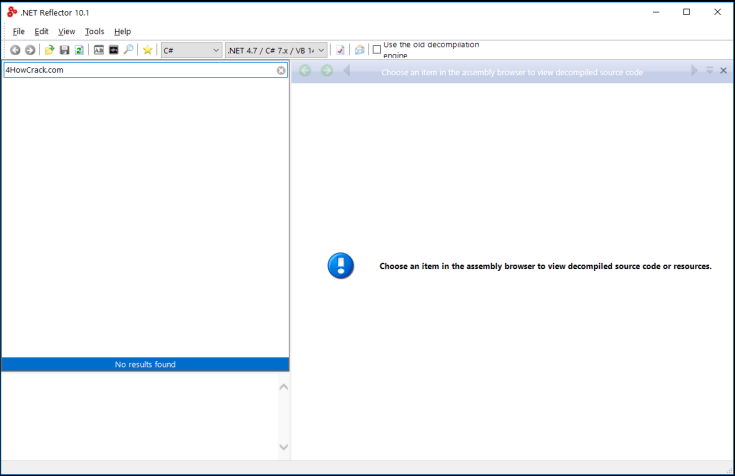Open the View menu
The height and width of the screenshot is (476, 735).
67,31
